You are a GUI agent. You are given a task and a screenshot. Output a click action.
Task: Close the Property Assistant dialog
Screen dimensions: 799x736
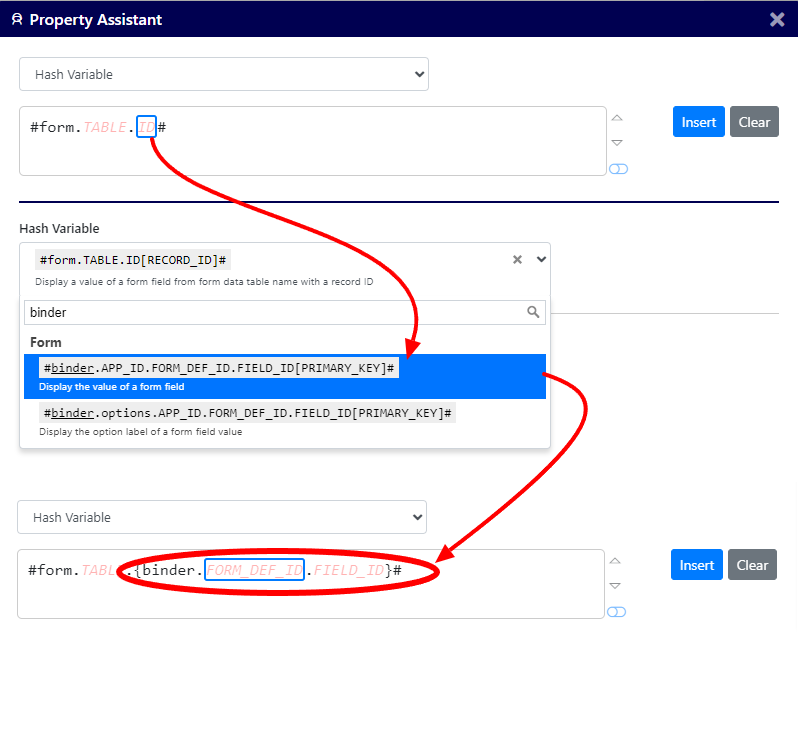click(776, 19)
